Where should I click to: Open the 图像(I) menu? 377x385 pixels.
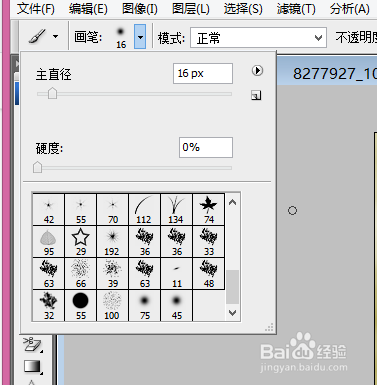point(140,9)
